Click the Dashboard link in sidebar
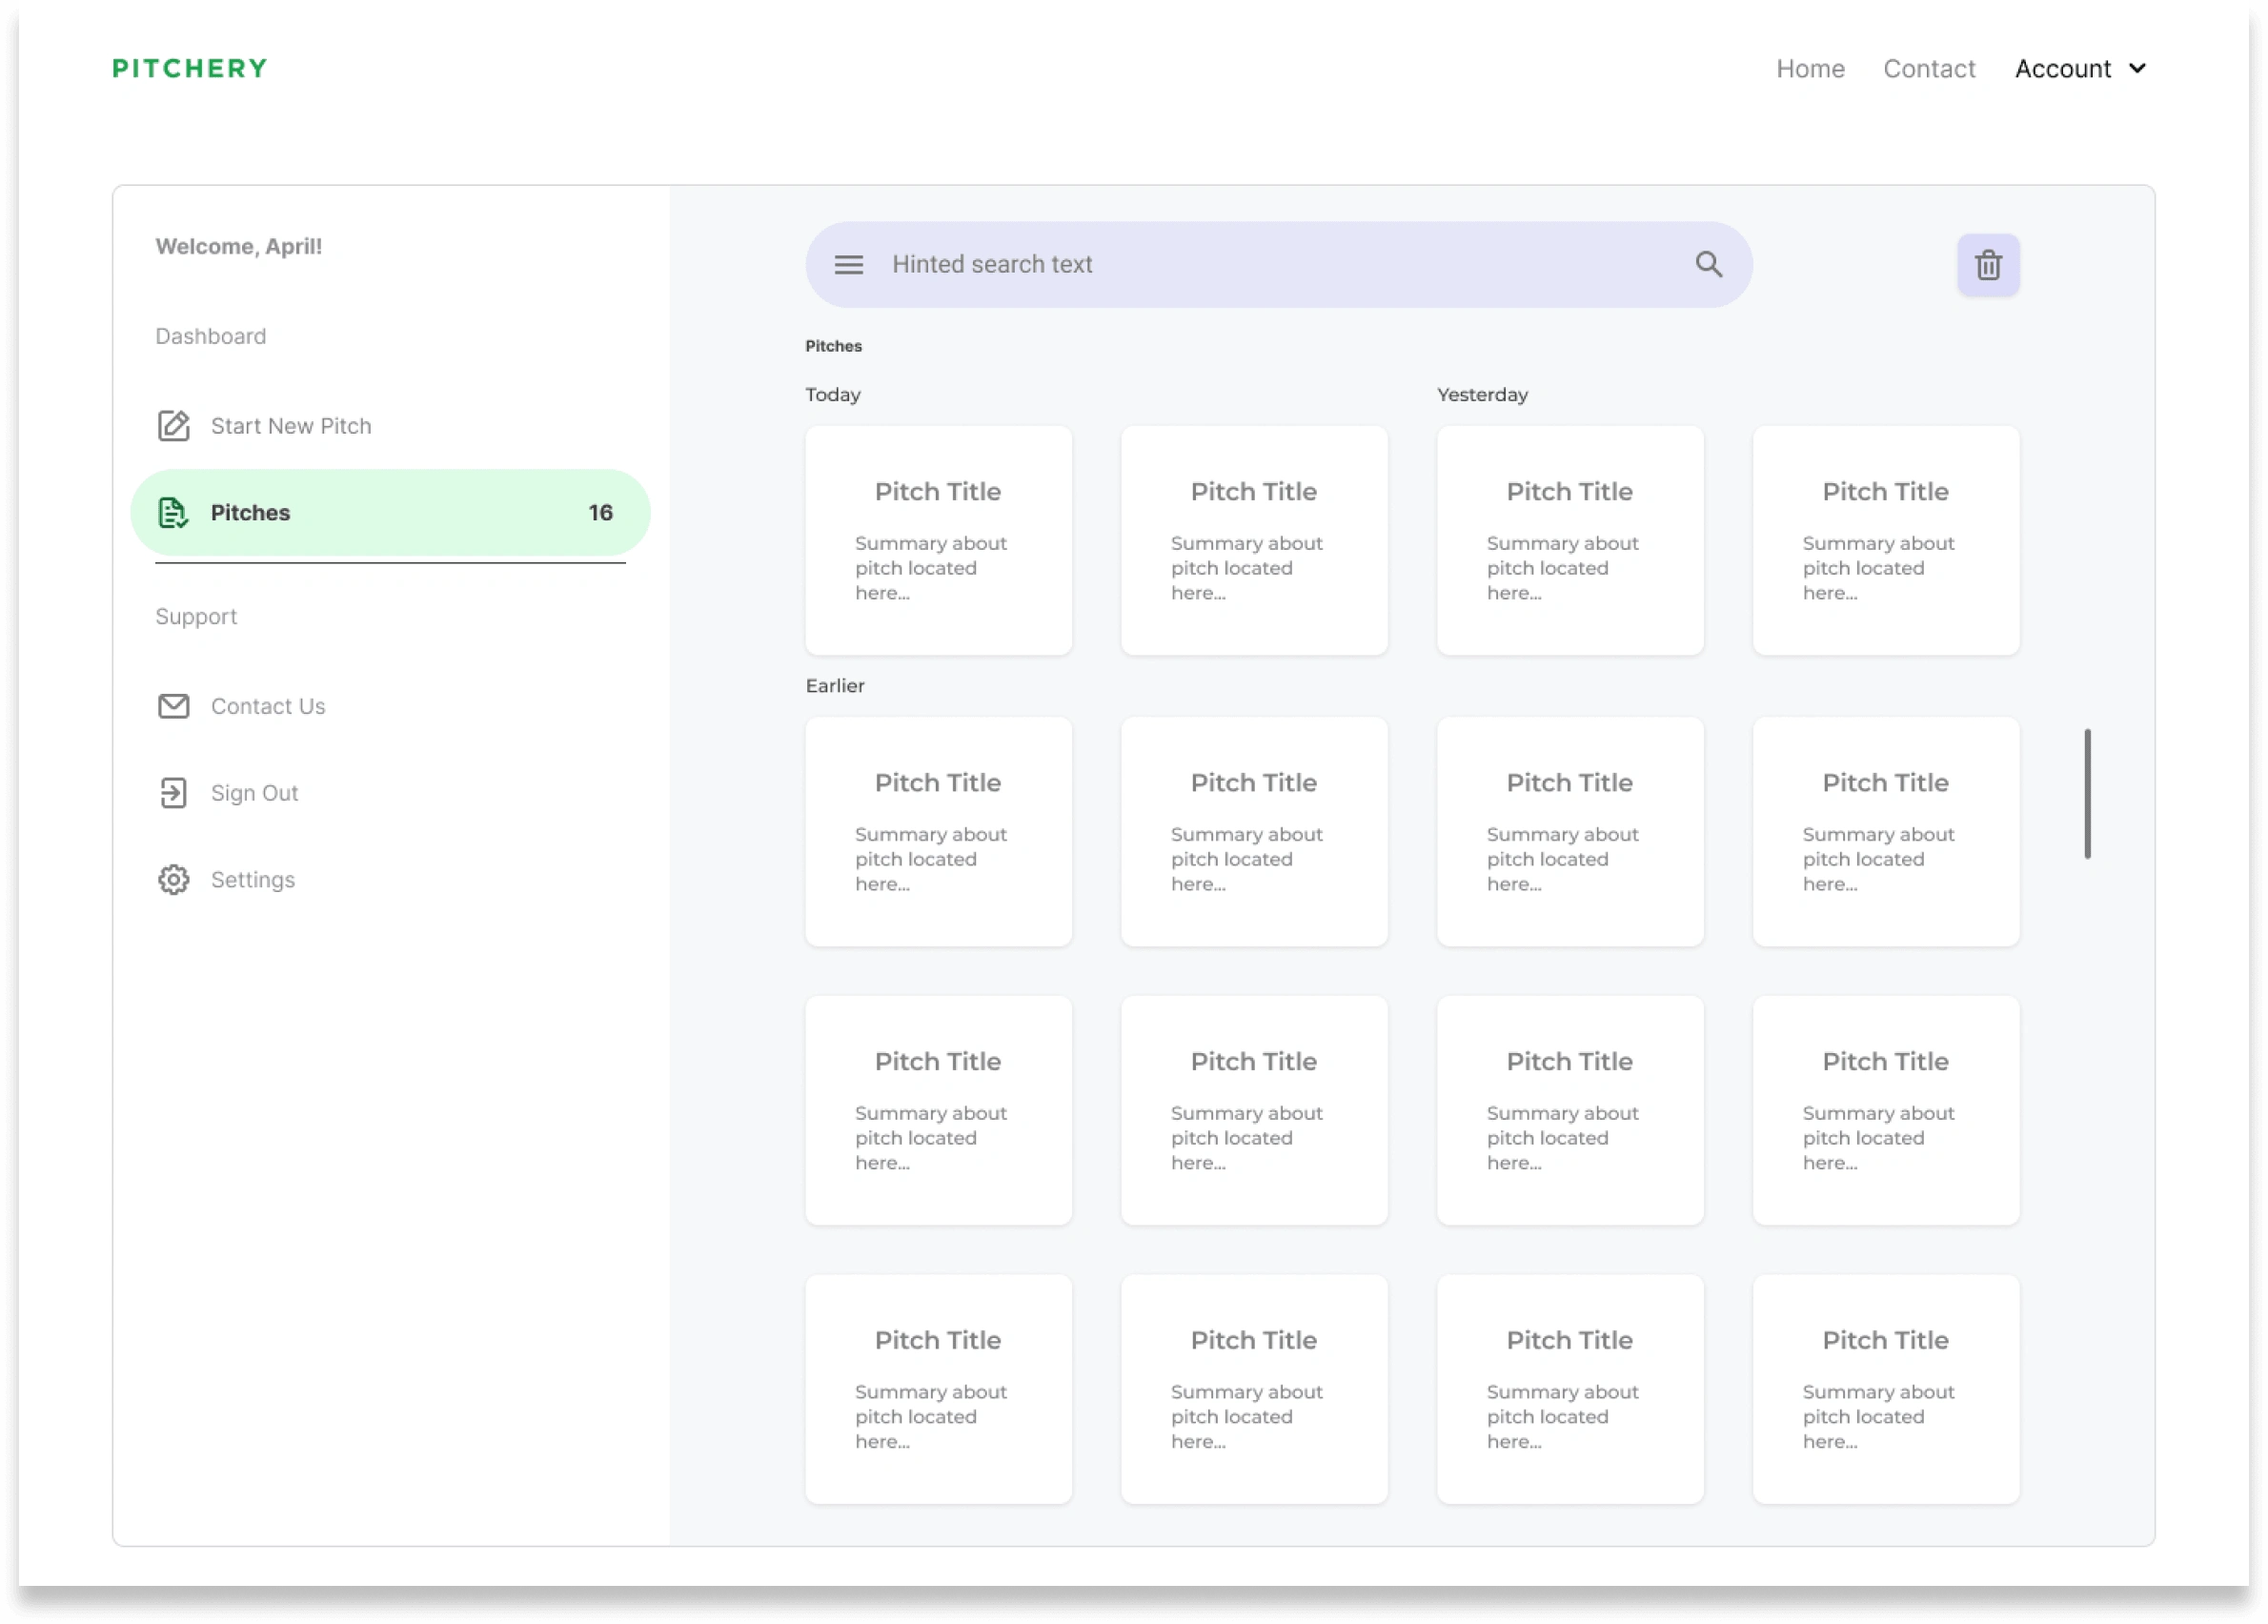Image resolution: width=2268 pixels, height=1624 pixels. 211,335
